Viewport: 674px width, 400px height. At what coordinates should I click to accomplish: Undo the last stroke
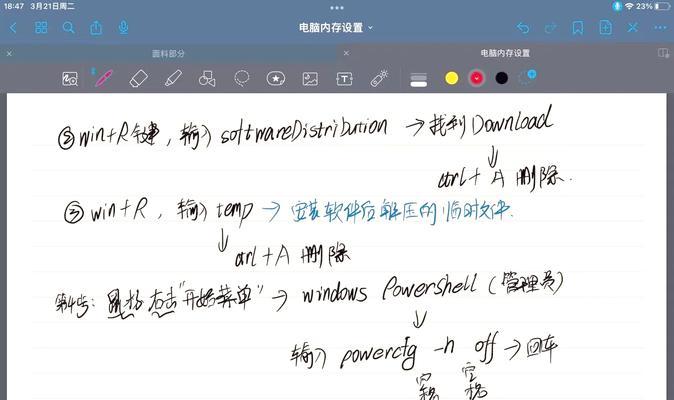[x=523, y=28]
